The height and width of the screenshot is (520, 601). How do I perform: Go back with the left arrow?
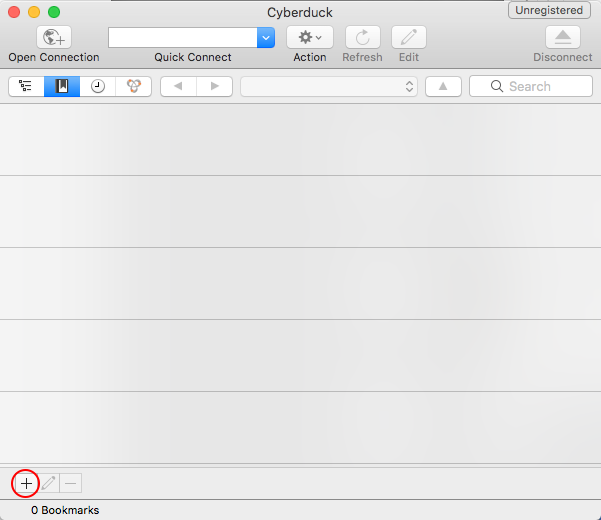click(178, 86)
